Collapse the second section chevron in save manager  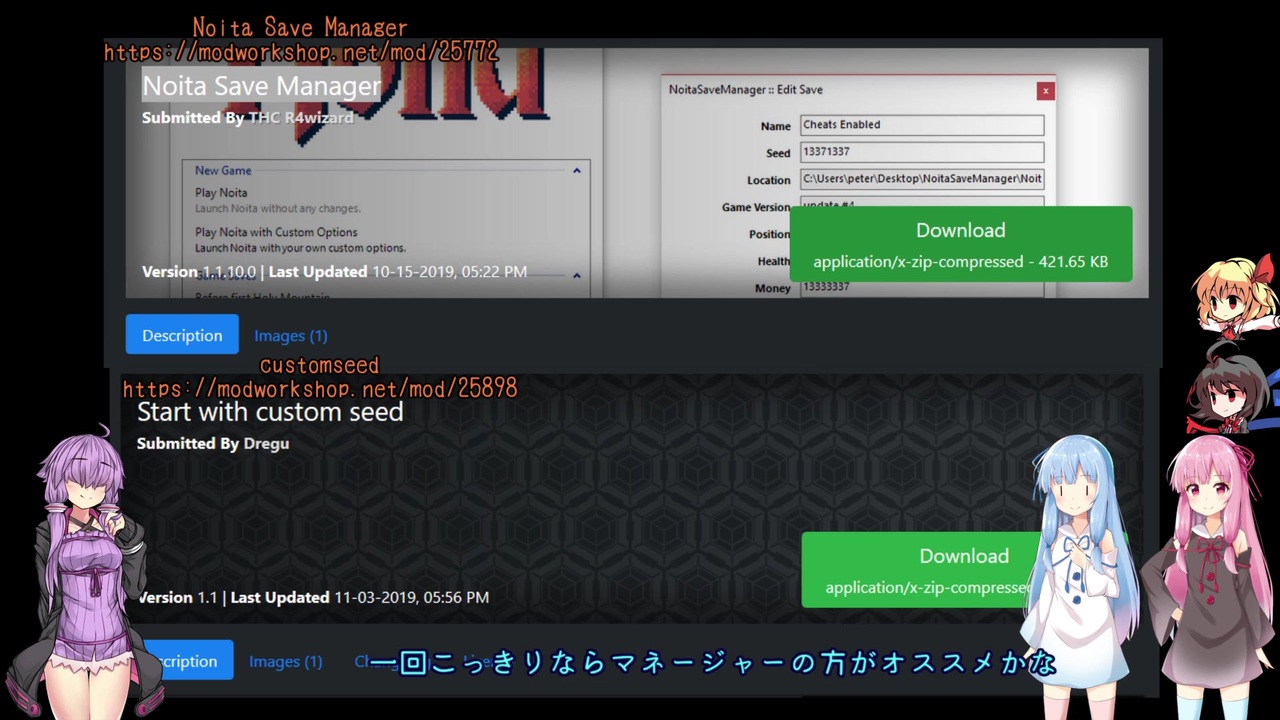pos(576,275)
